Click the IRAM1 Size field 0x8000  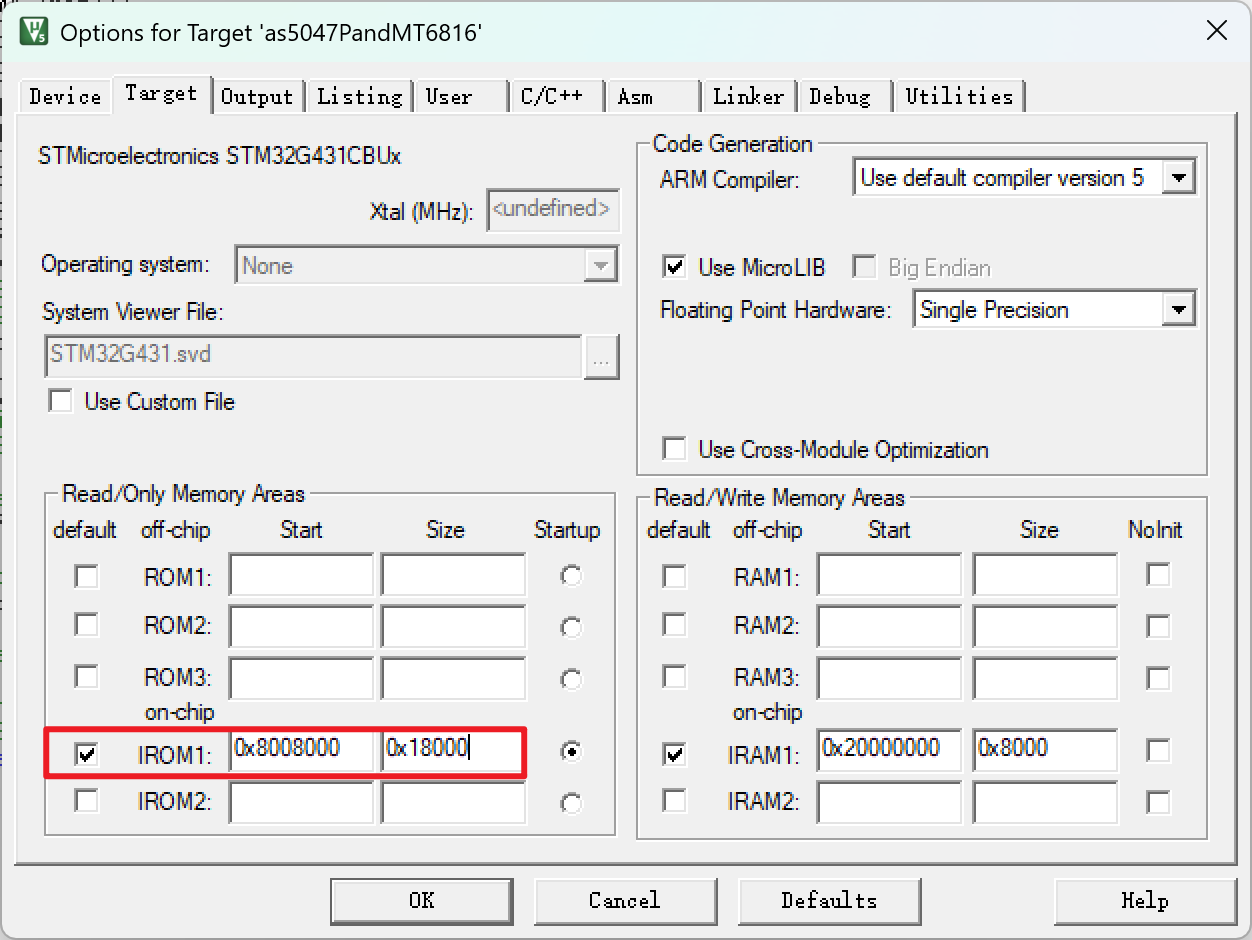click(x=1045, y=751)
